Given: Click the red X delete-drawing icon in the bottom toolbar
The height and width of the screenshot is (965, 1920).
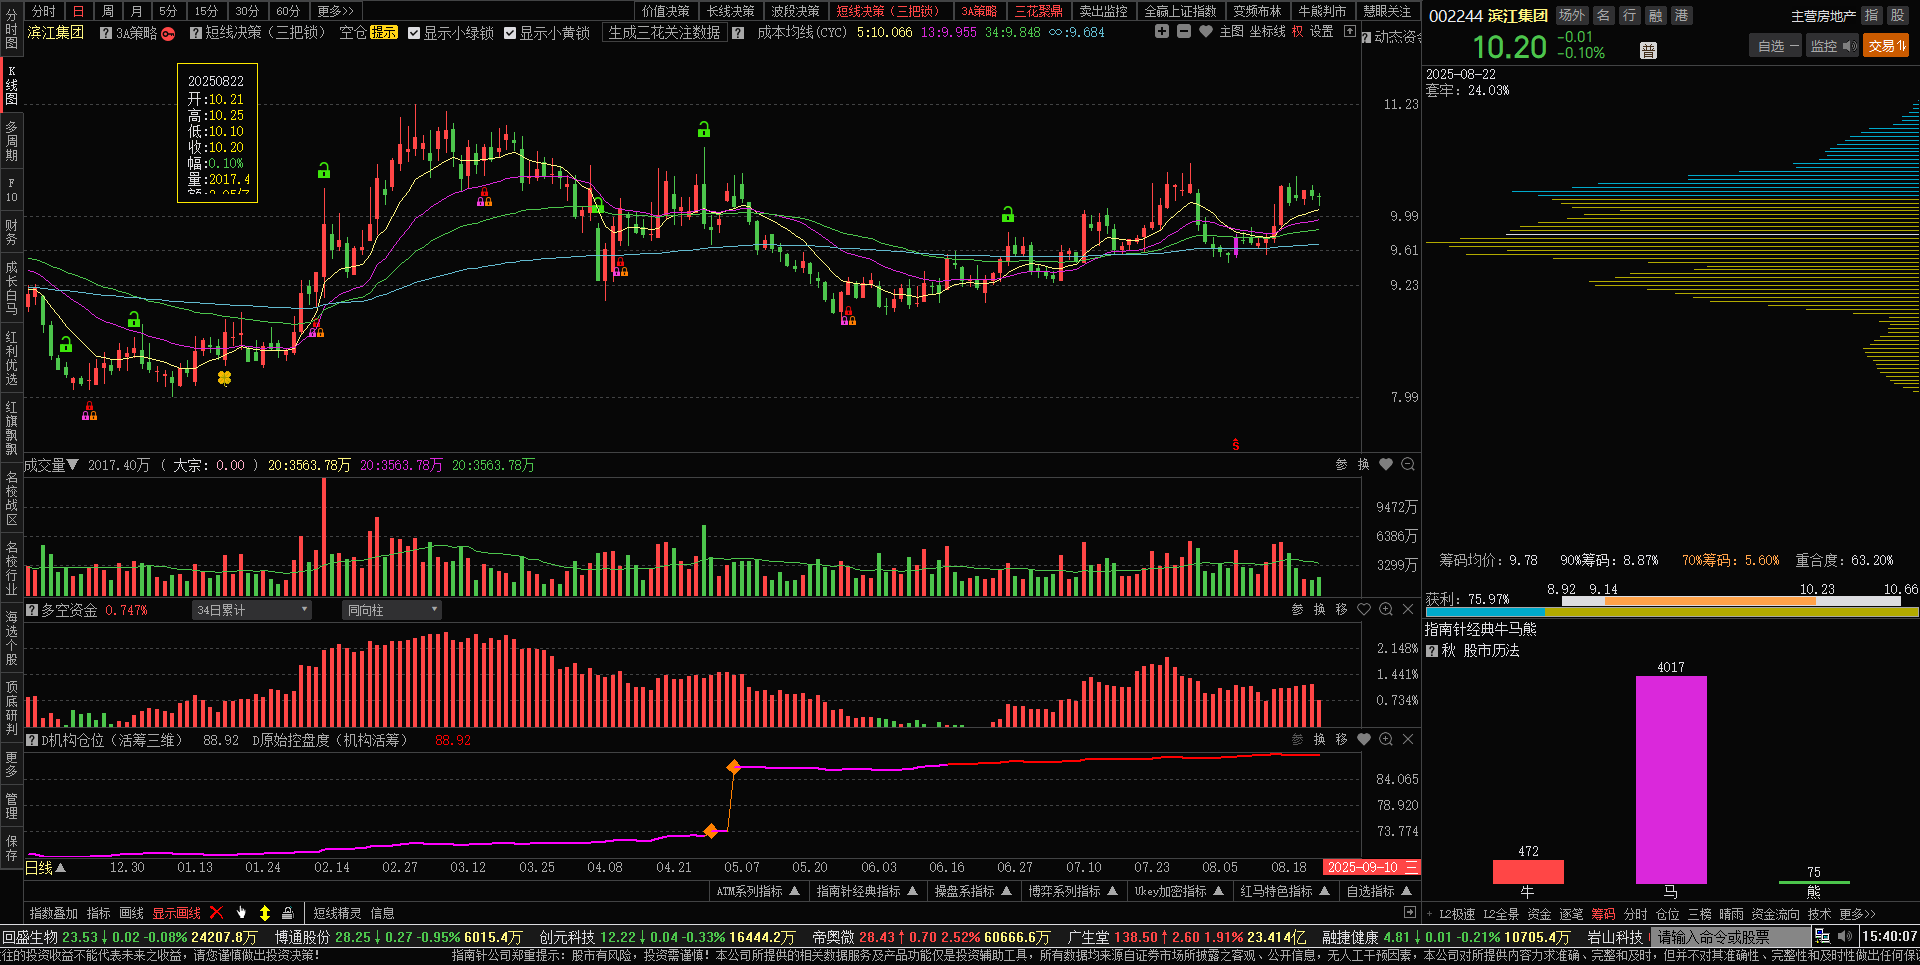Looking at the screenshot, I should 216,913.
